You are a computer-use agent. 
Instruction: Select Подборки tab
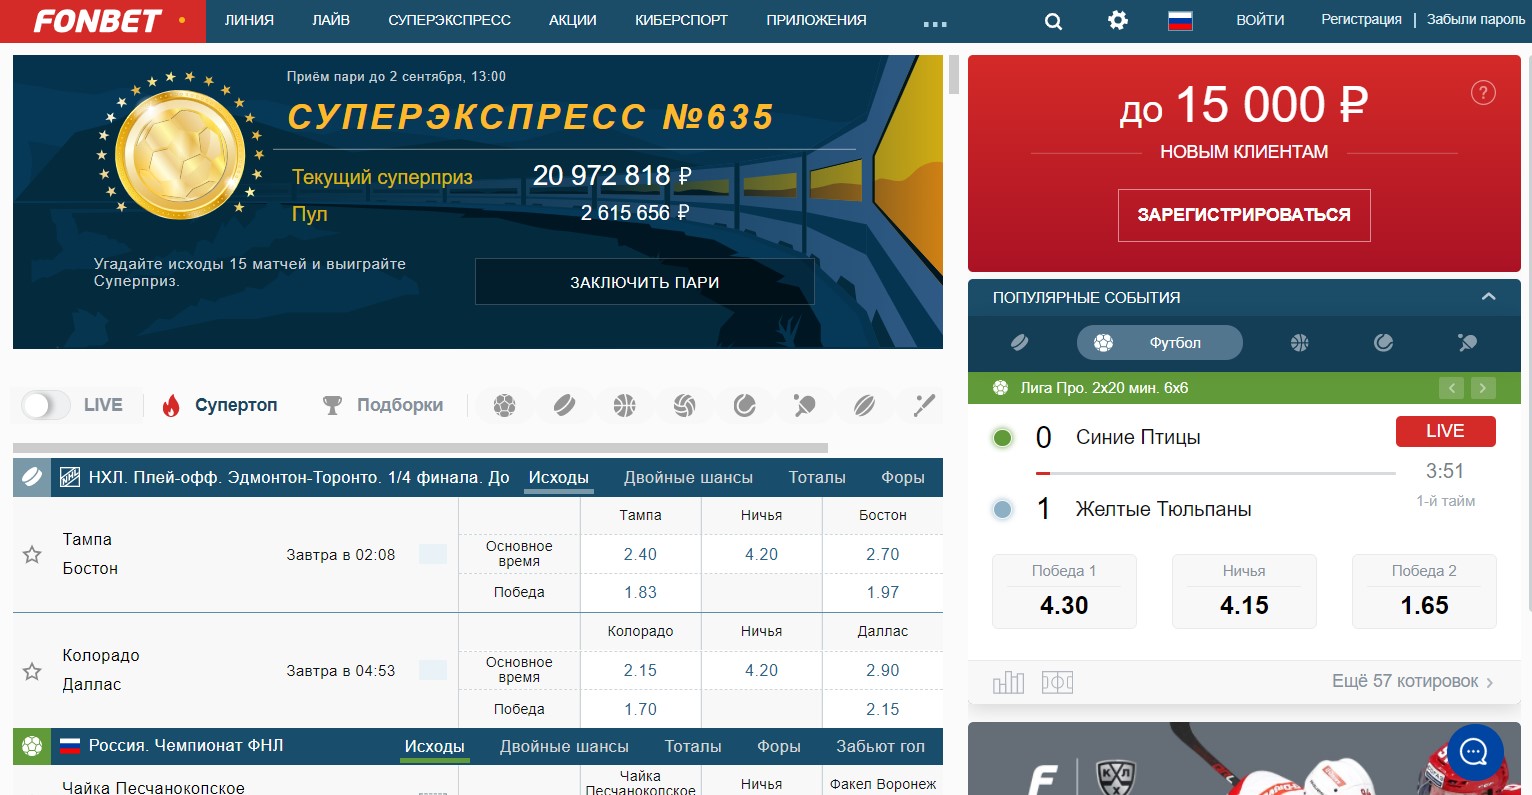383,405
